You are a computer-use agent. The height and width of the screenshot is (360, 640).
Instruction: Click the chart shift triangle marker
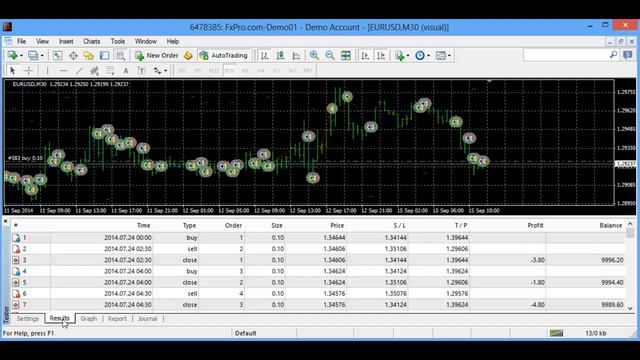pos(489,82)
